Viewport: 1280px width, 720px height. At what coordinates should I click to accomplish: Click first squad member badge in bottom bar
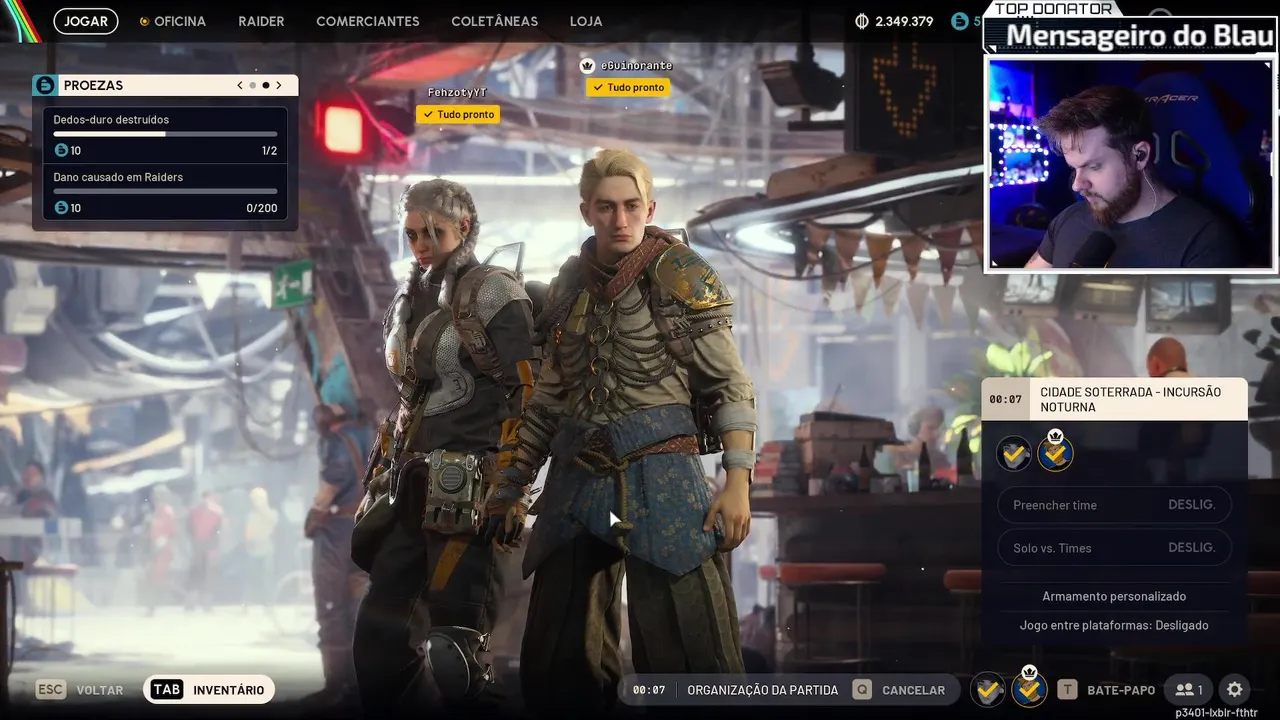pyautogui.click(x=988, y=689)
